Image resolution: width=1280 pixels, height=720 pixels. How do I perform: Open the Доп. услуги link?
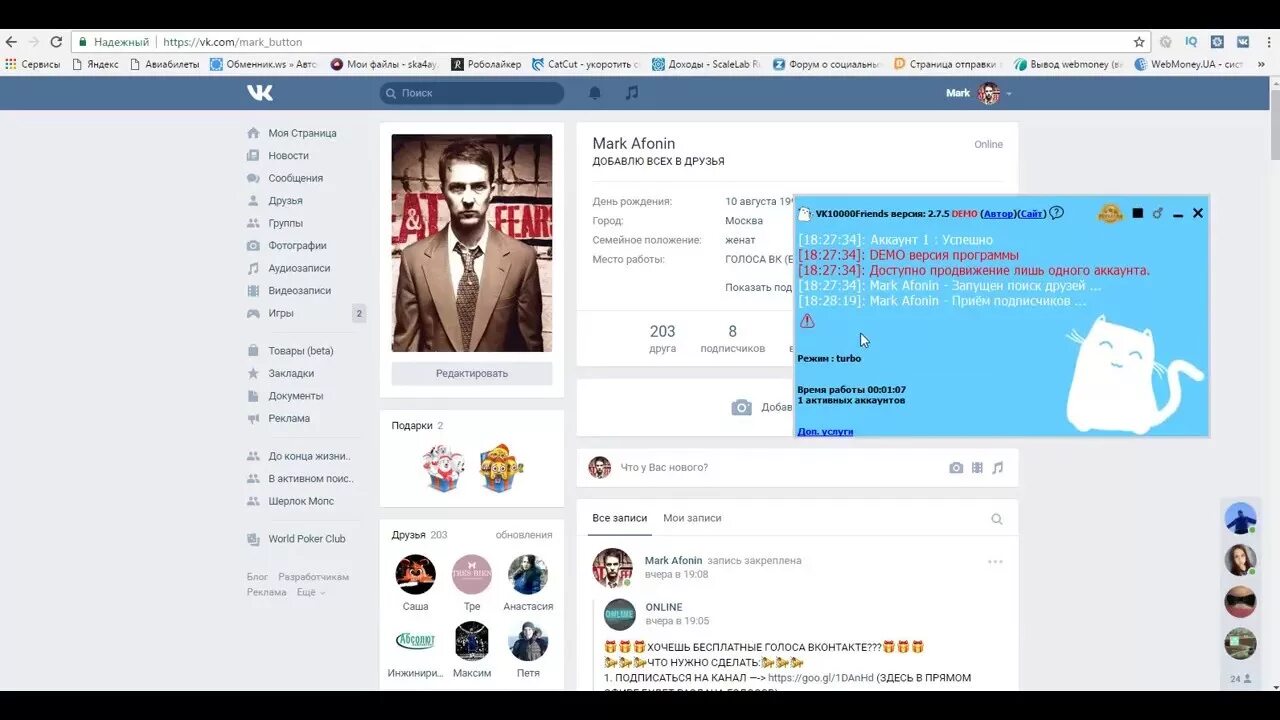825,431
